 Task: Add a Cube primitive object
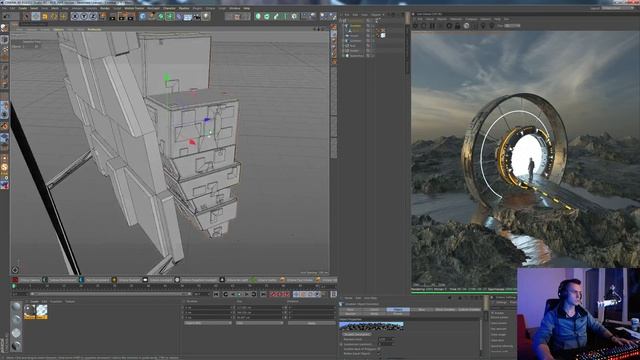click(142, 16)
